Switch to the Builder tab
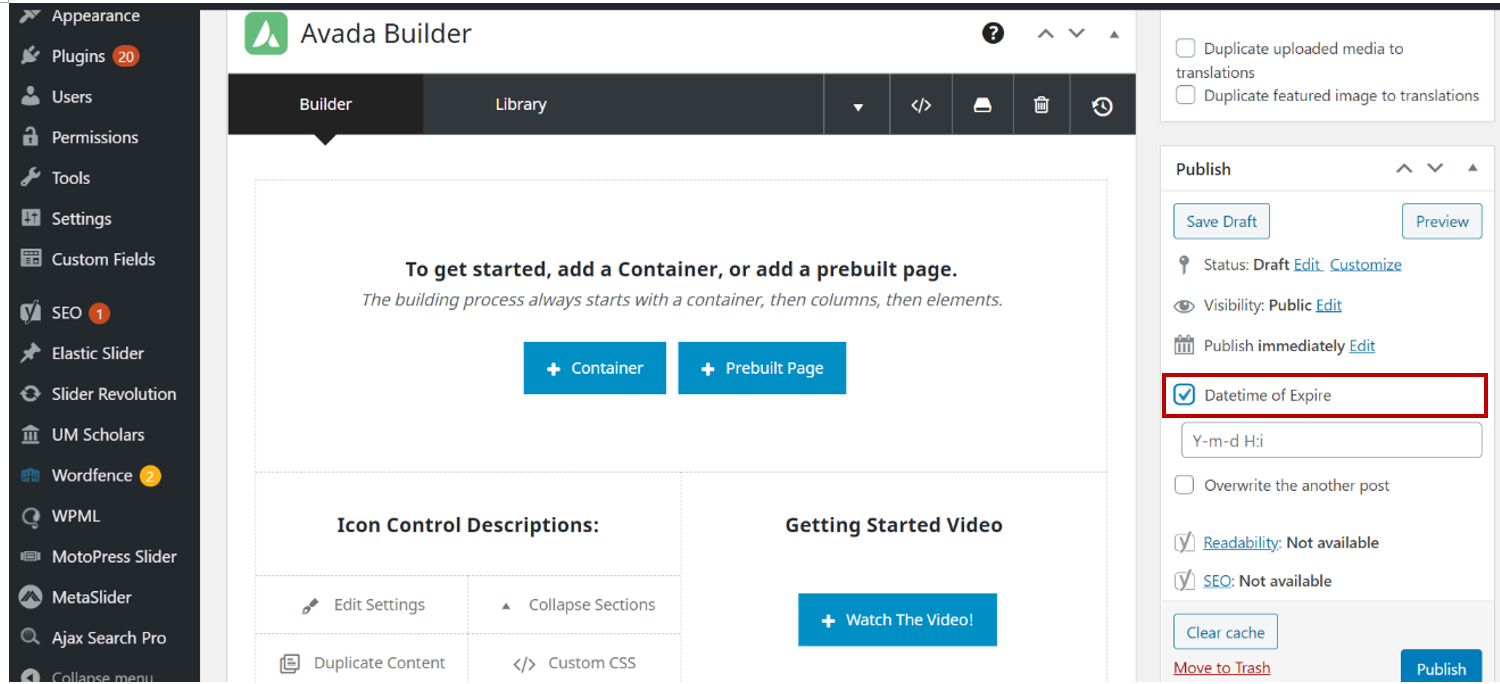The height and width of the screenshot is (684, 1500). 325,104
